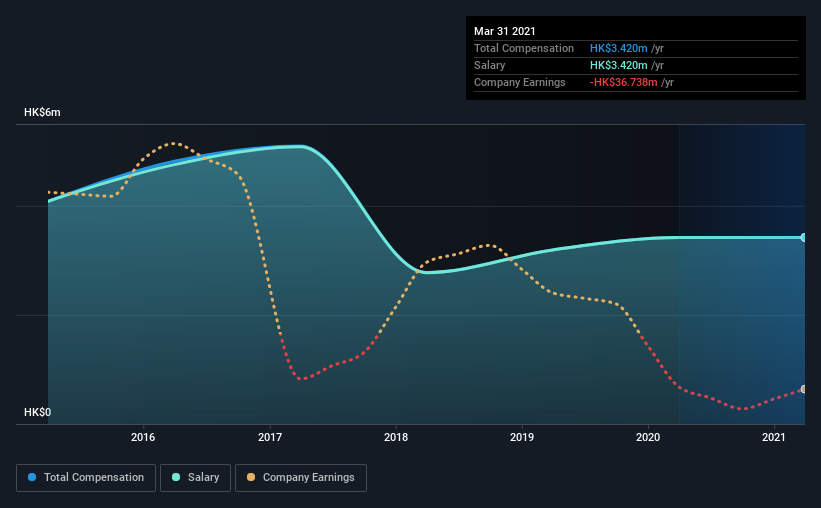821x508 pixels.
Task: Click the blue Total Compensation legend dot
Action: coord(32,477)
